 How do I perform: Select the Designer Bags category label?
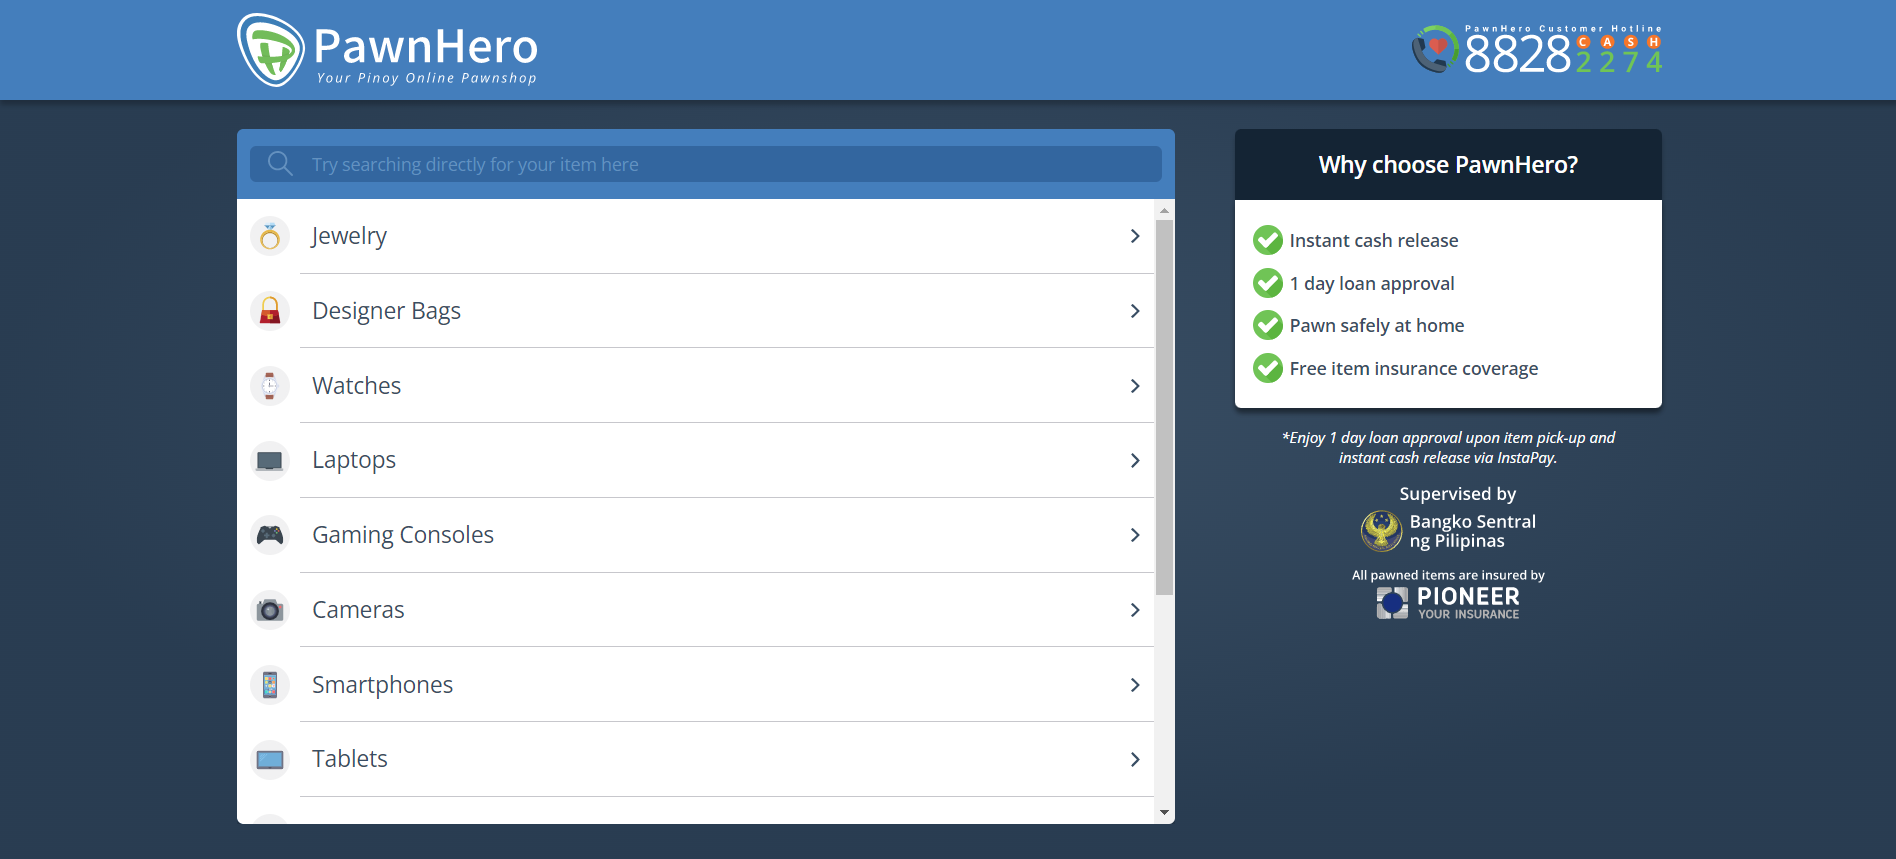tap(386, 311)
